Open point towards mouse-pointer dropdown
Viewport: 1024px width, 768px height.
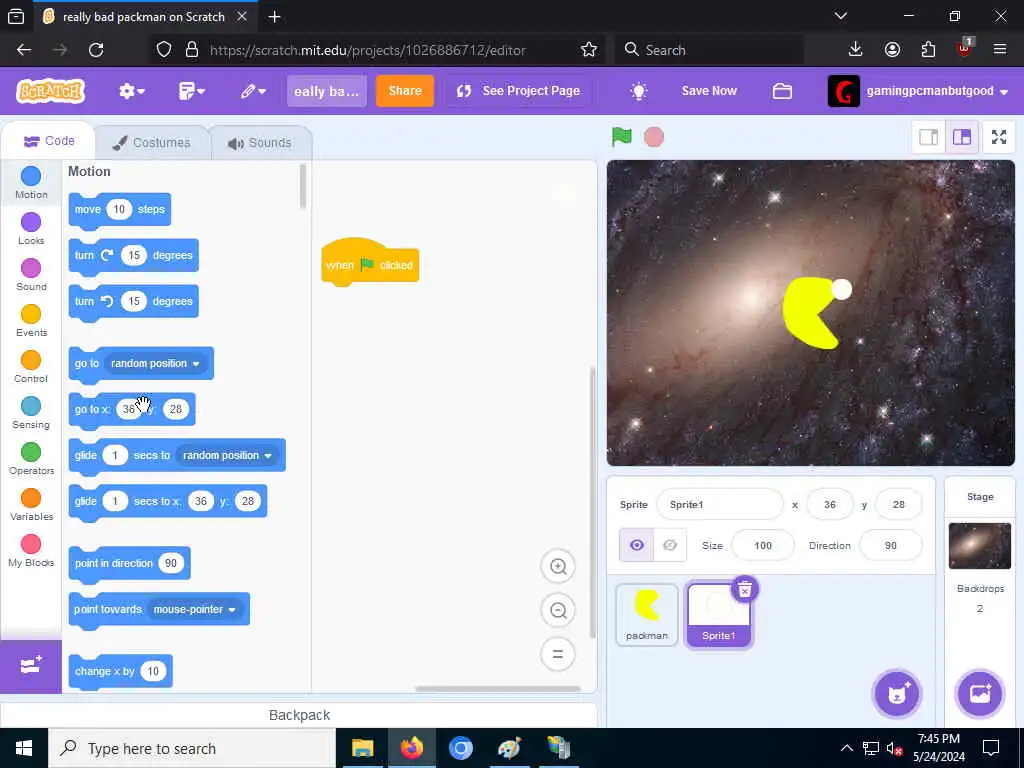pos(195,609)
